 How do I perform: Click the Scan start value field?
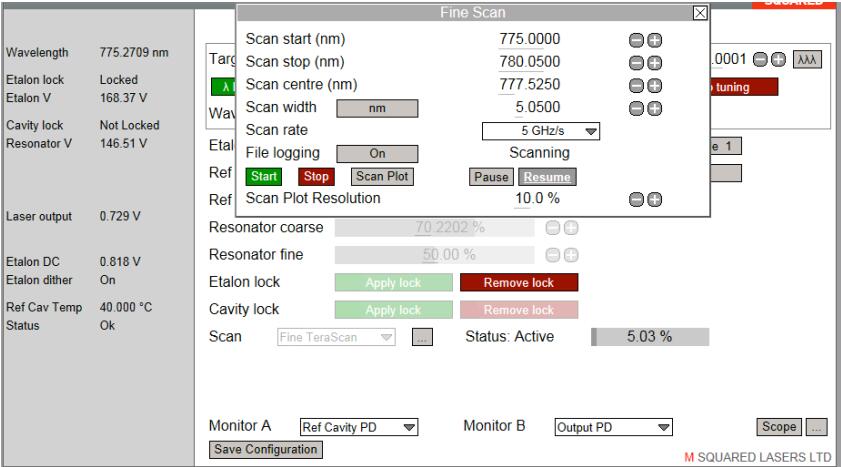click(x=529, y=40)
